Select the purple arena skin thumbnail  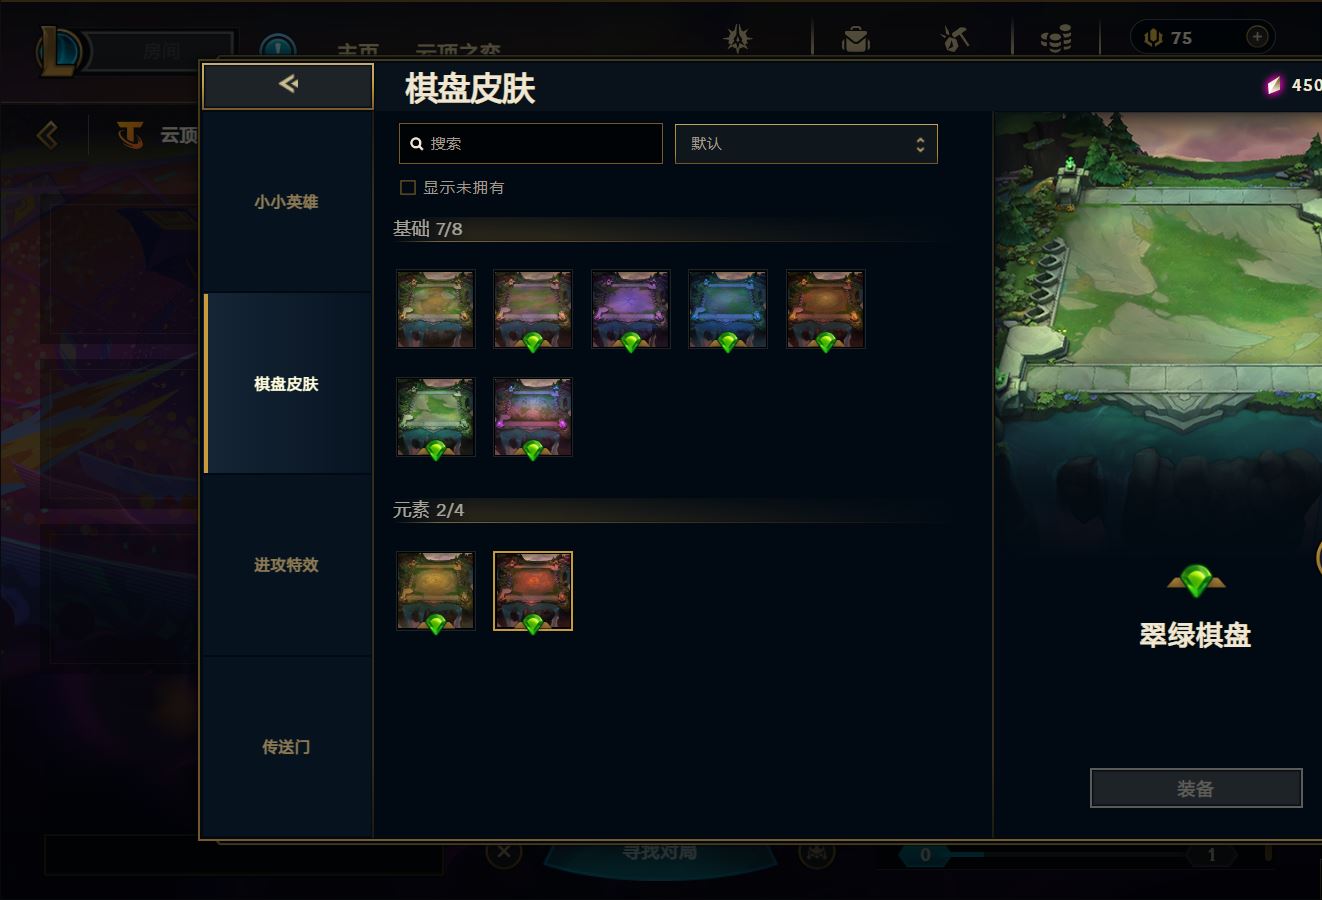pos(630,309)
